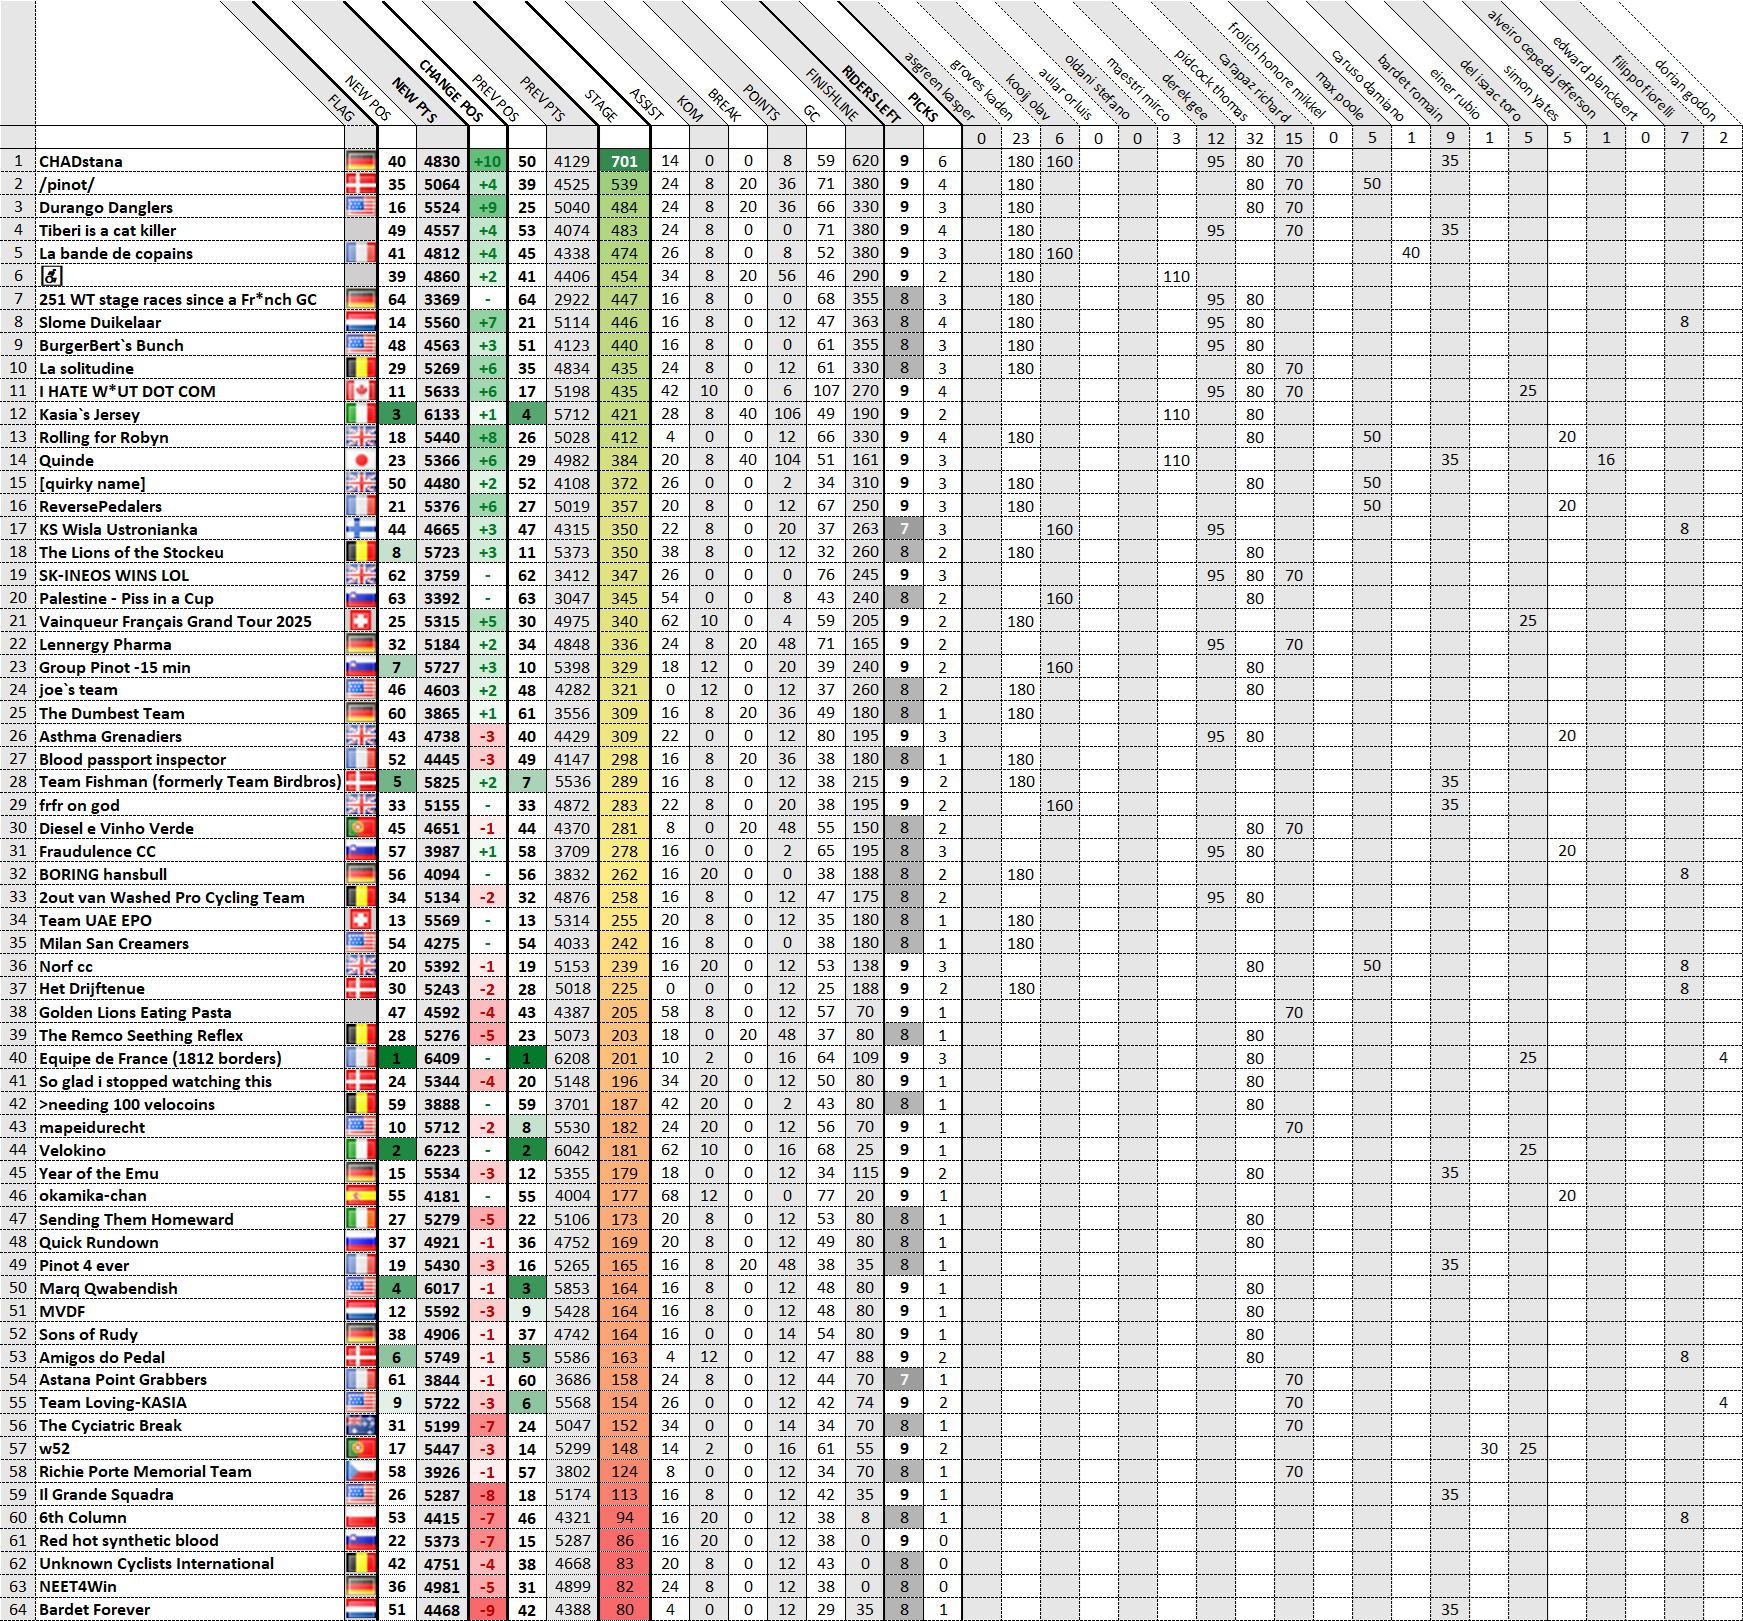Click the red-dot flag in the Quinde row
Image resolution: width=1743 pixels, height=1621 pixels.
360,460
